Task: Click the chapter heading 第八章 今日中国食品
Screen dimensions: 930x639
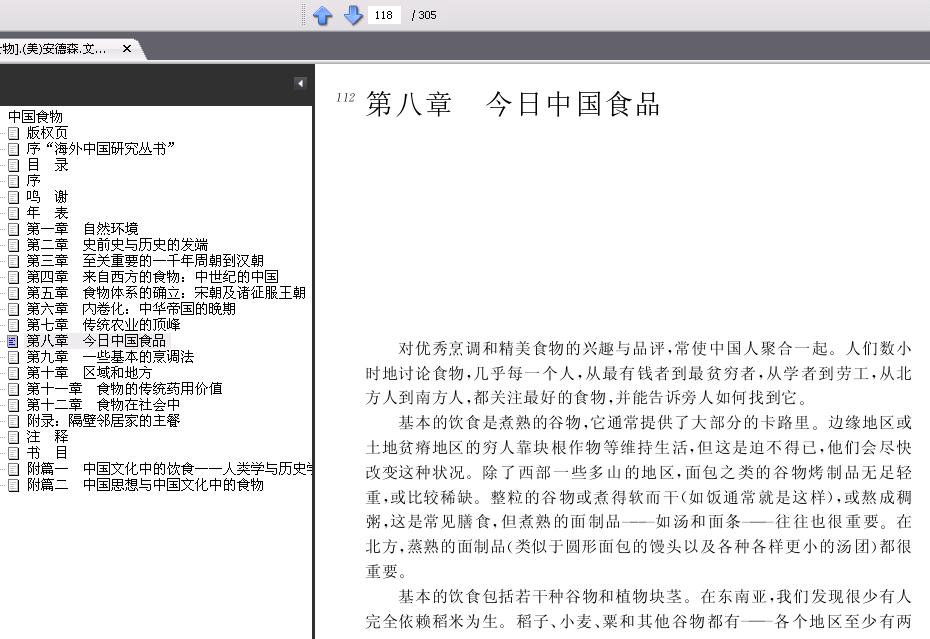Action: (512, 104)
